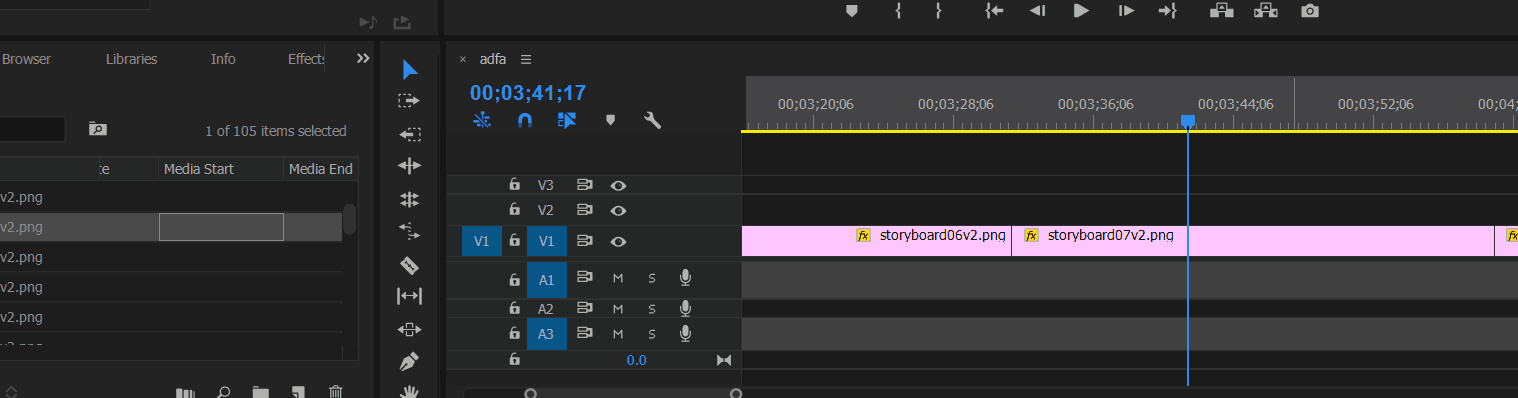The width and height of the screenshot is (1518, 398).
Task: Click the Extract button
Action: tap(1266, 11)
